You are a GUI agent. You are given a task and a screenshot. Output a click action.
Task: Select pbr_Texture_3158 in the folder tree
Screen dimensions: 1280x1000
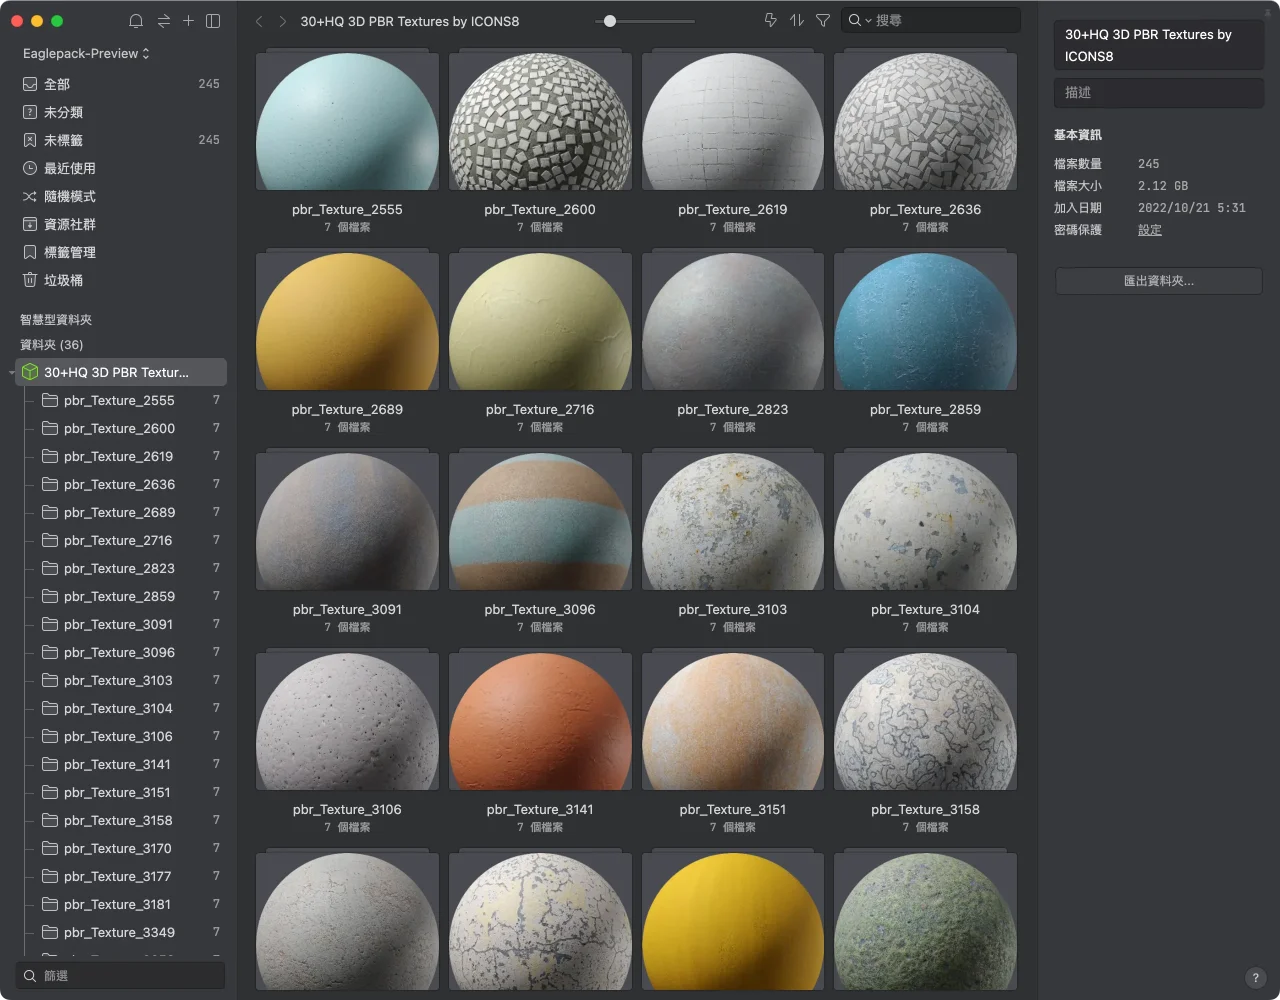[x=121, y=820]
